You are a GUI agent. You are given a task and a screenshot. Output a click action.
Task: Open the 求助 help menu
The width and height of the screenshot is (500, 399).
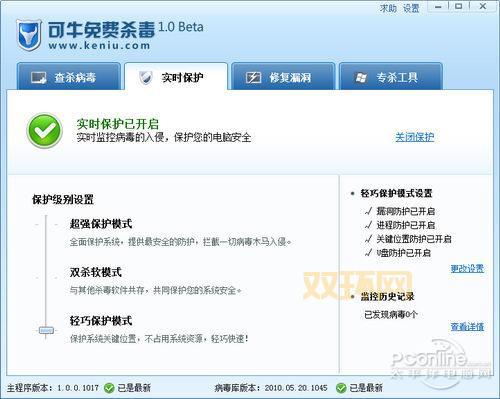click(x=388, y=8)
